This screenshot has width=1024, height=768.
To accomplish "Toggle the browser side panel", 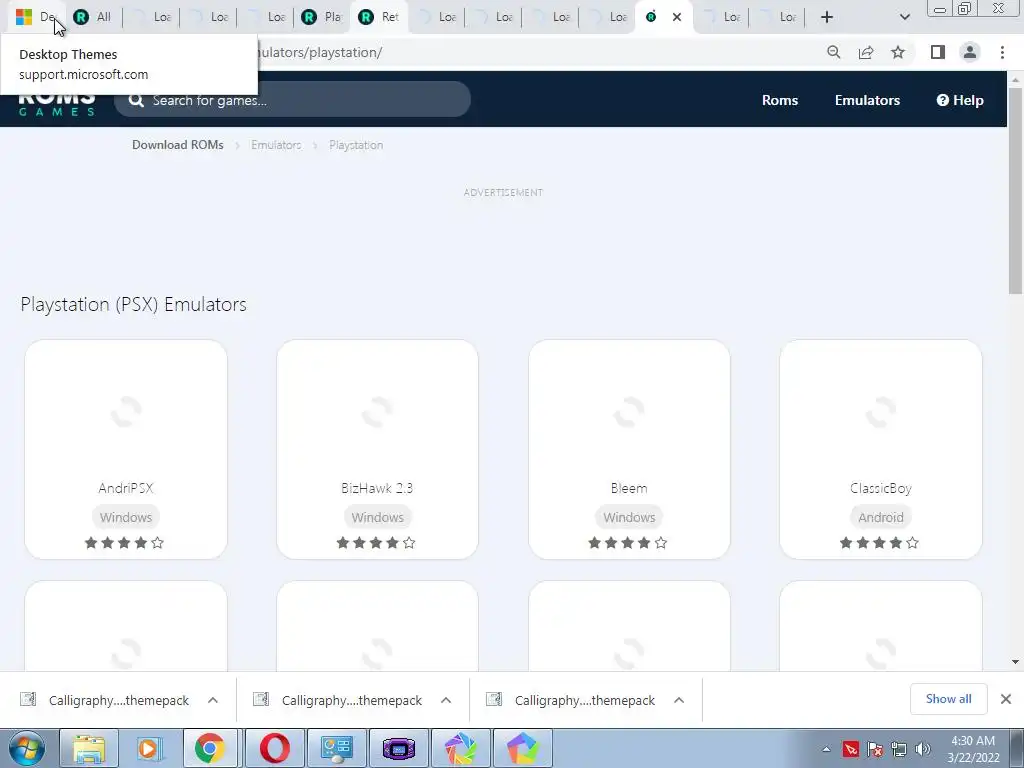I will click(x=938, y=52).
